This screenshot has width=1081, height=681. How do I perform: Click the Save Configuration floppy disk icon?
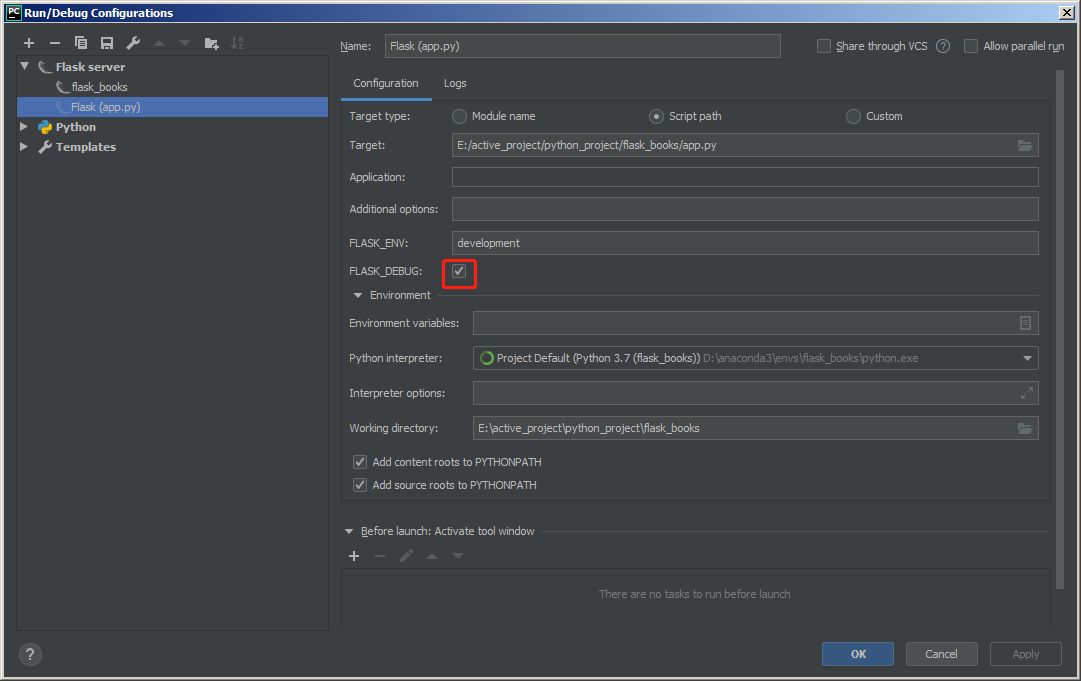tap(107, 43)
